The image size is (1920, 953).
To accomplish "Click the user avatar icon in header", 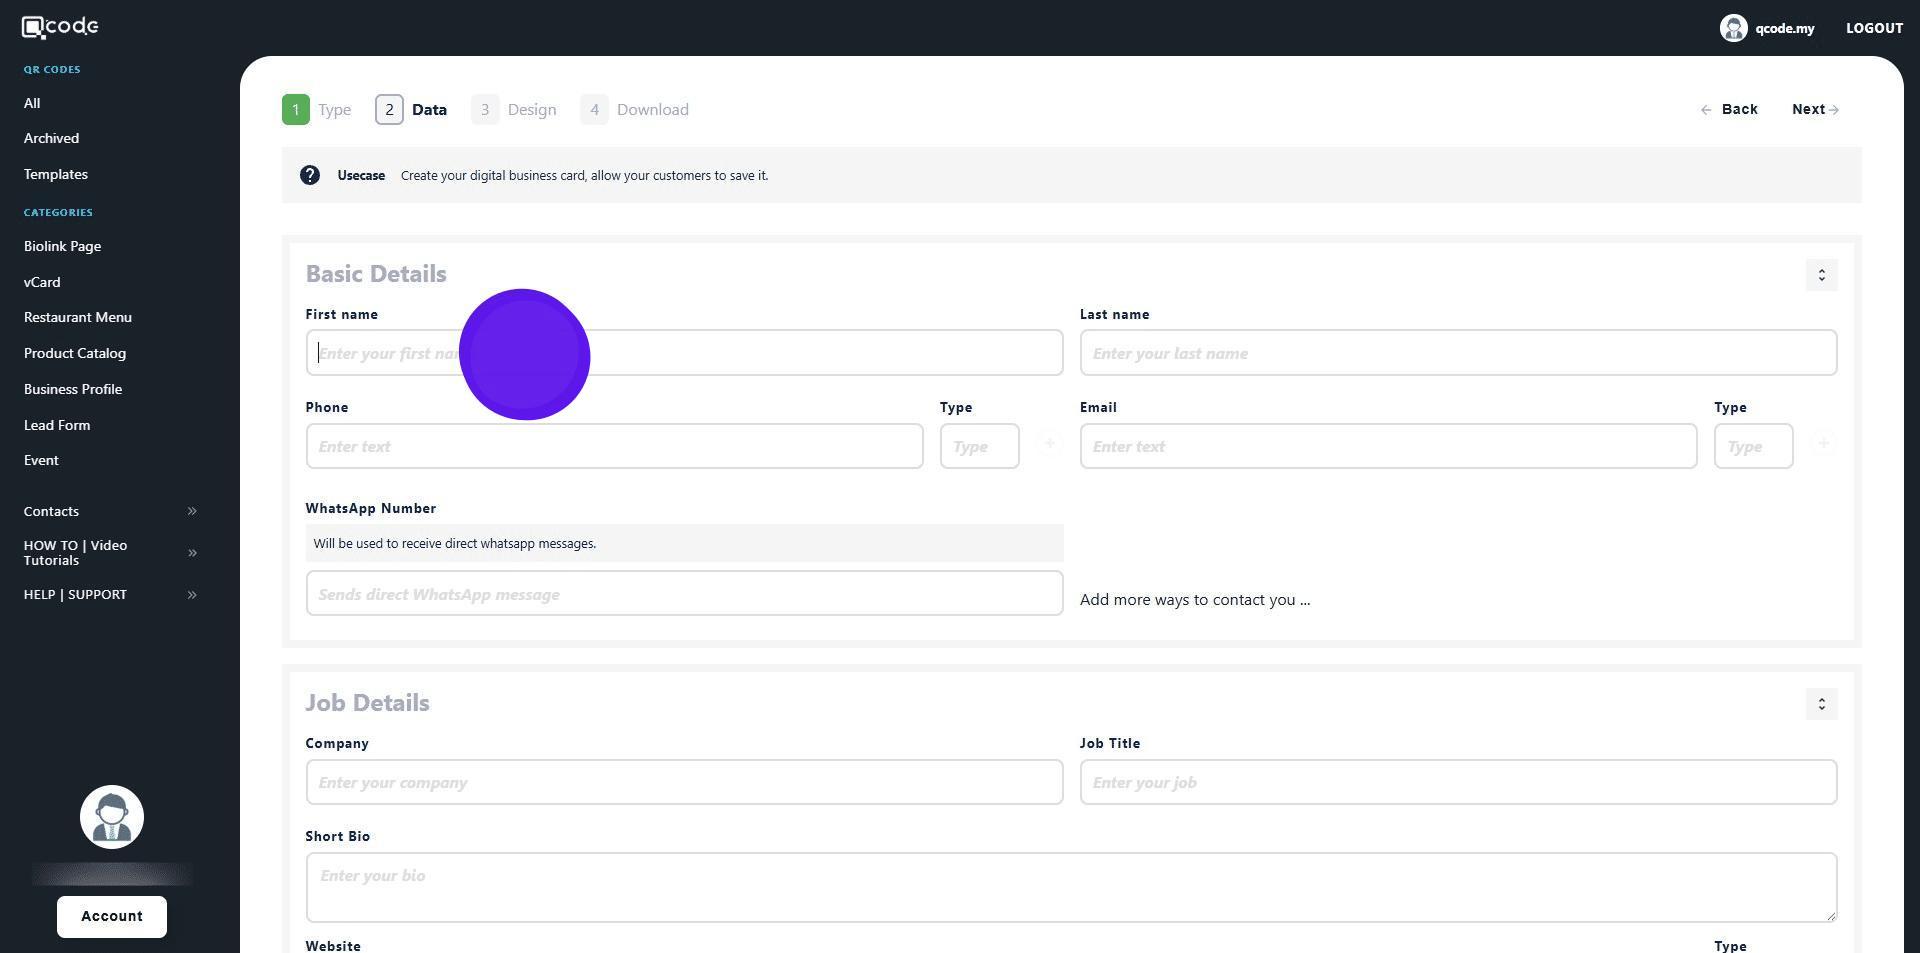I will 1733,28.
